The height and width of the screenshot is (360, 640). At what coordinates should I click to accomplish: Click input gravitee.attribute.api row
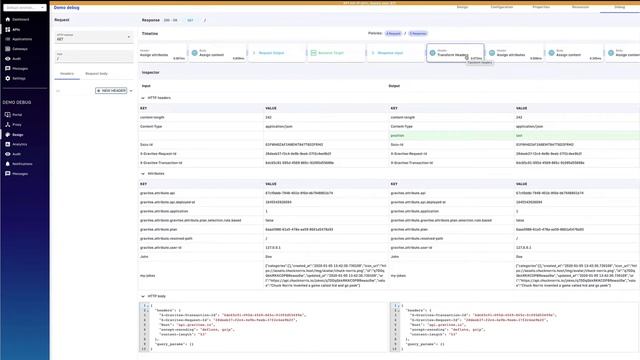coord(263,193)
